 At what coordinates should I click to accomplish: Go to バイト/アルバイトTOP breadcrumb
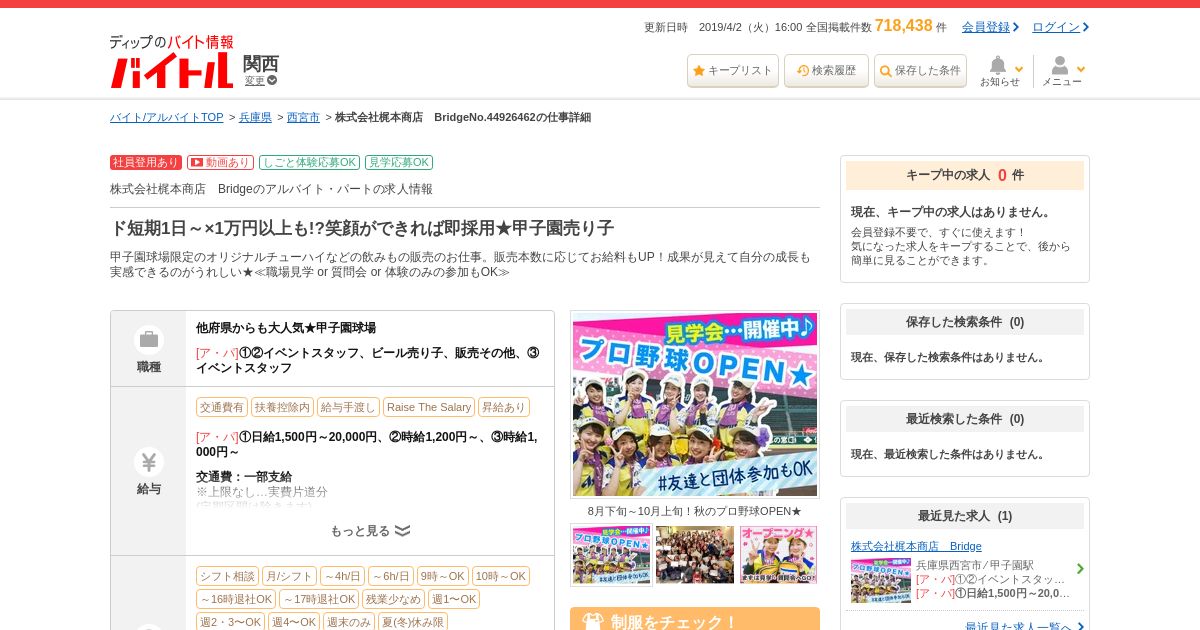(167, 117)
